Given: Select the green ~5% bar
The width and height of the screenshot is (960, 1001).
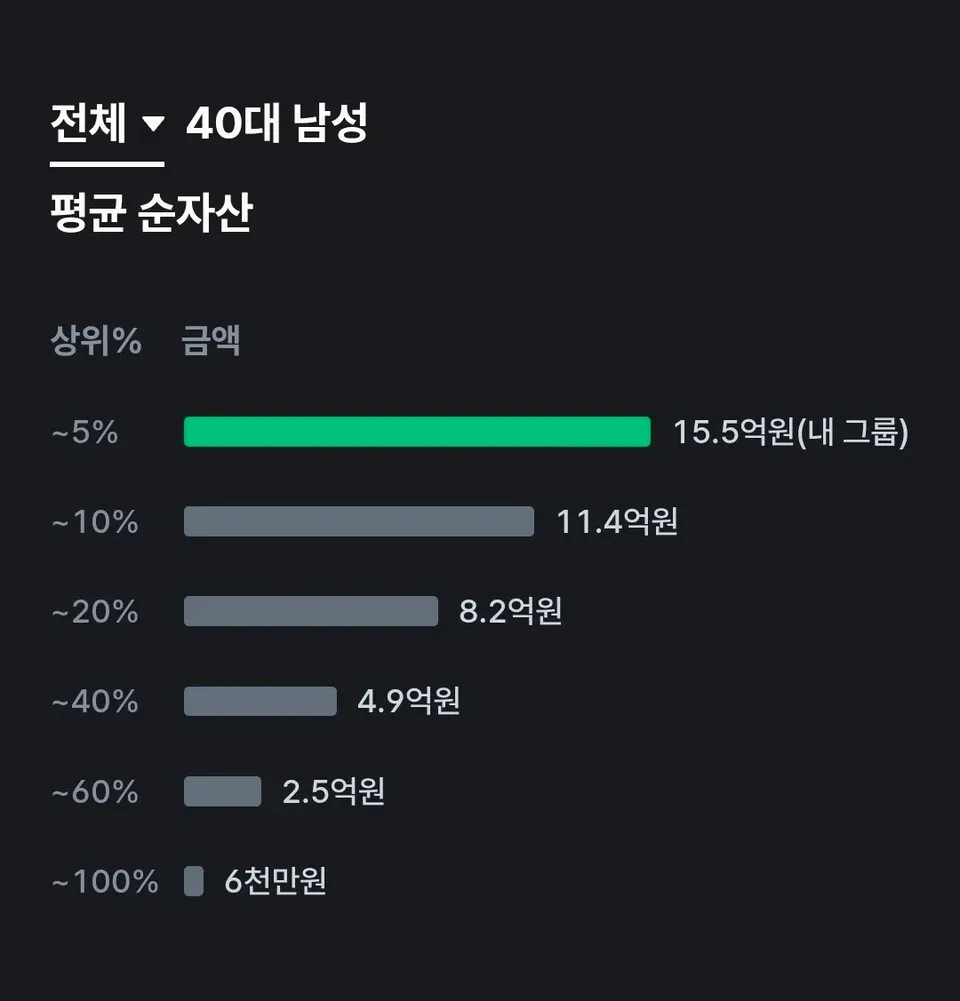Looking at the screenshot, I should (417, 432).
